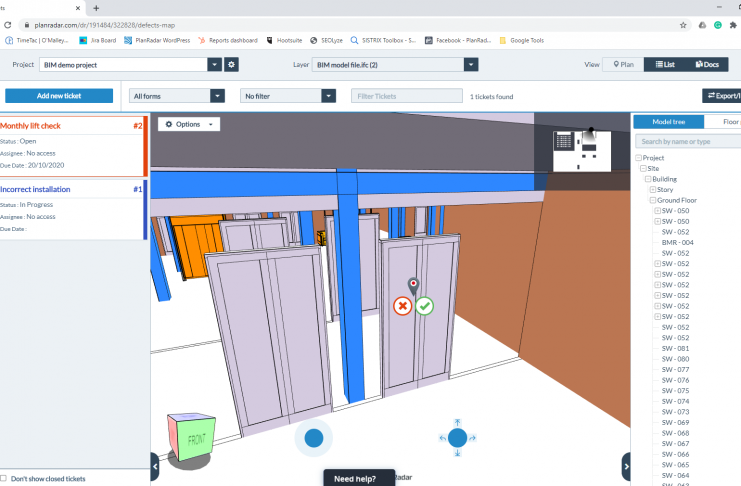Open the Options menu in viewer
The width and height of the screenshot is (741, 486).
pyautogui.click(x=189, y=124)
